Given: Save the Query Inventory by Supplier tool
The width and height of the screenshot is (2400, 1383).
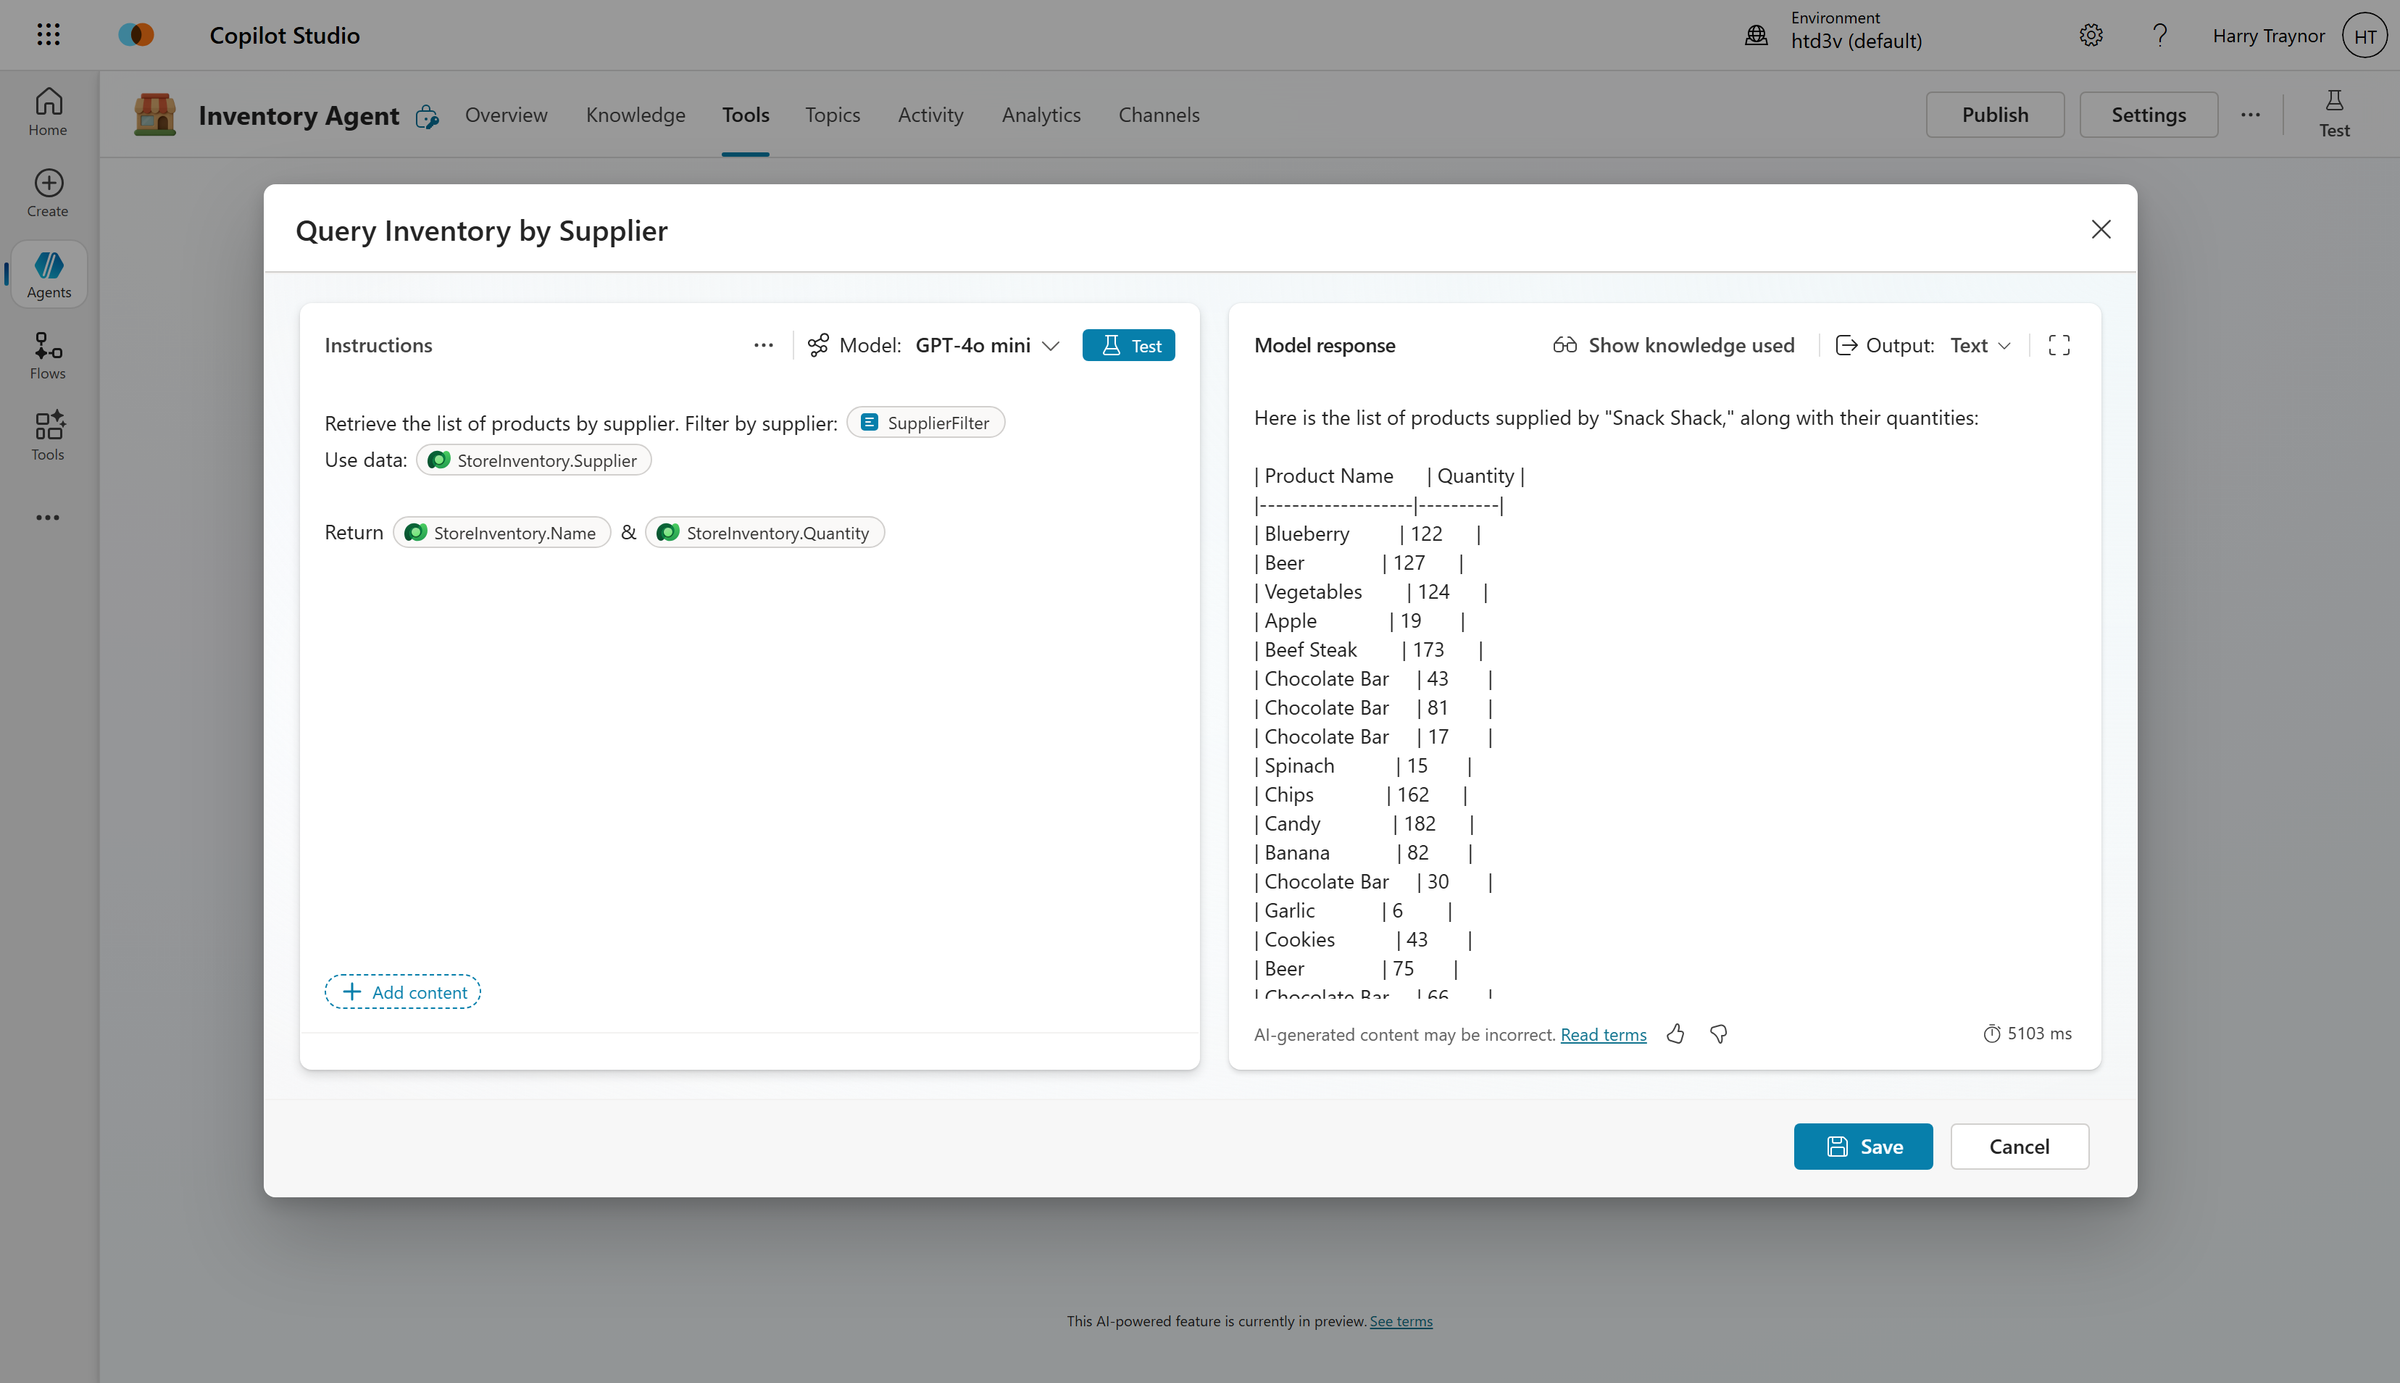Looking at the screenshot, I should 1862,1146.
